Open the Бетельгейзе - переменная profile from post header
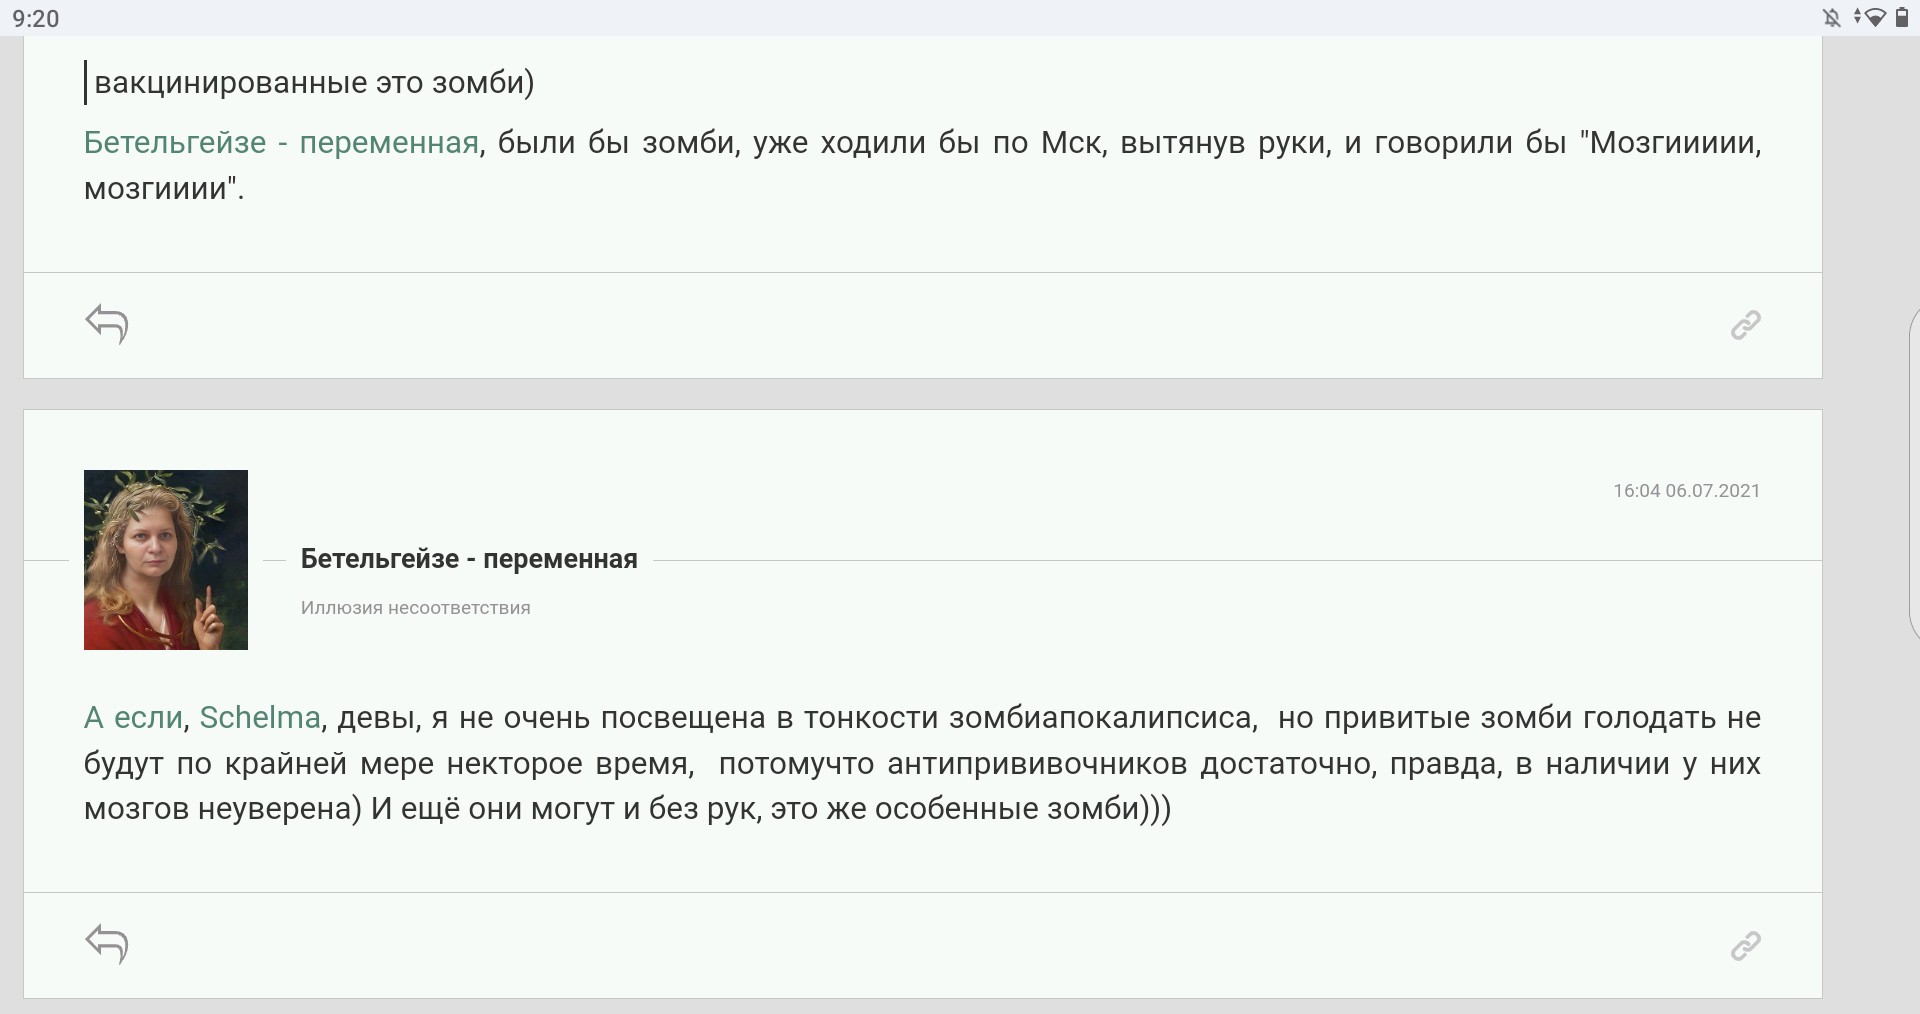This screenshot has width=1920, height=1014. (469, 559)
